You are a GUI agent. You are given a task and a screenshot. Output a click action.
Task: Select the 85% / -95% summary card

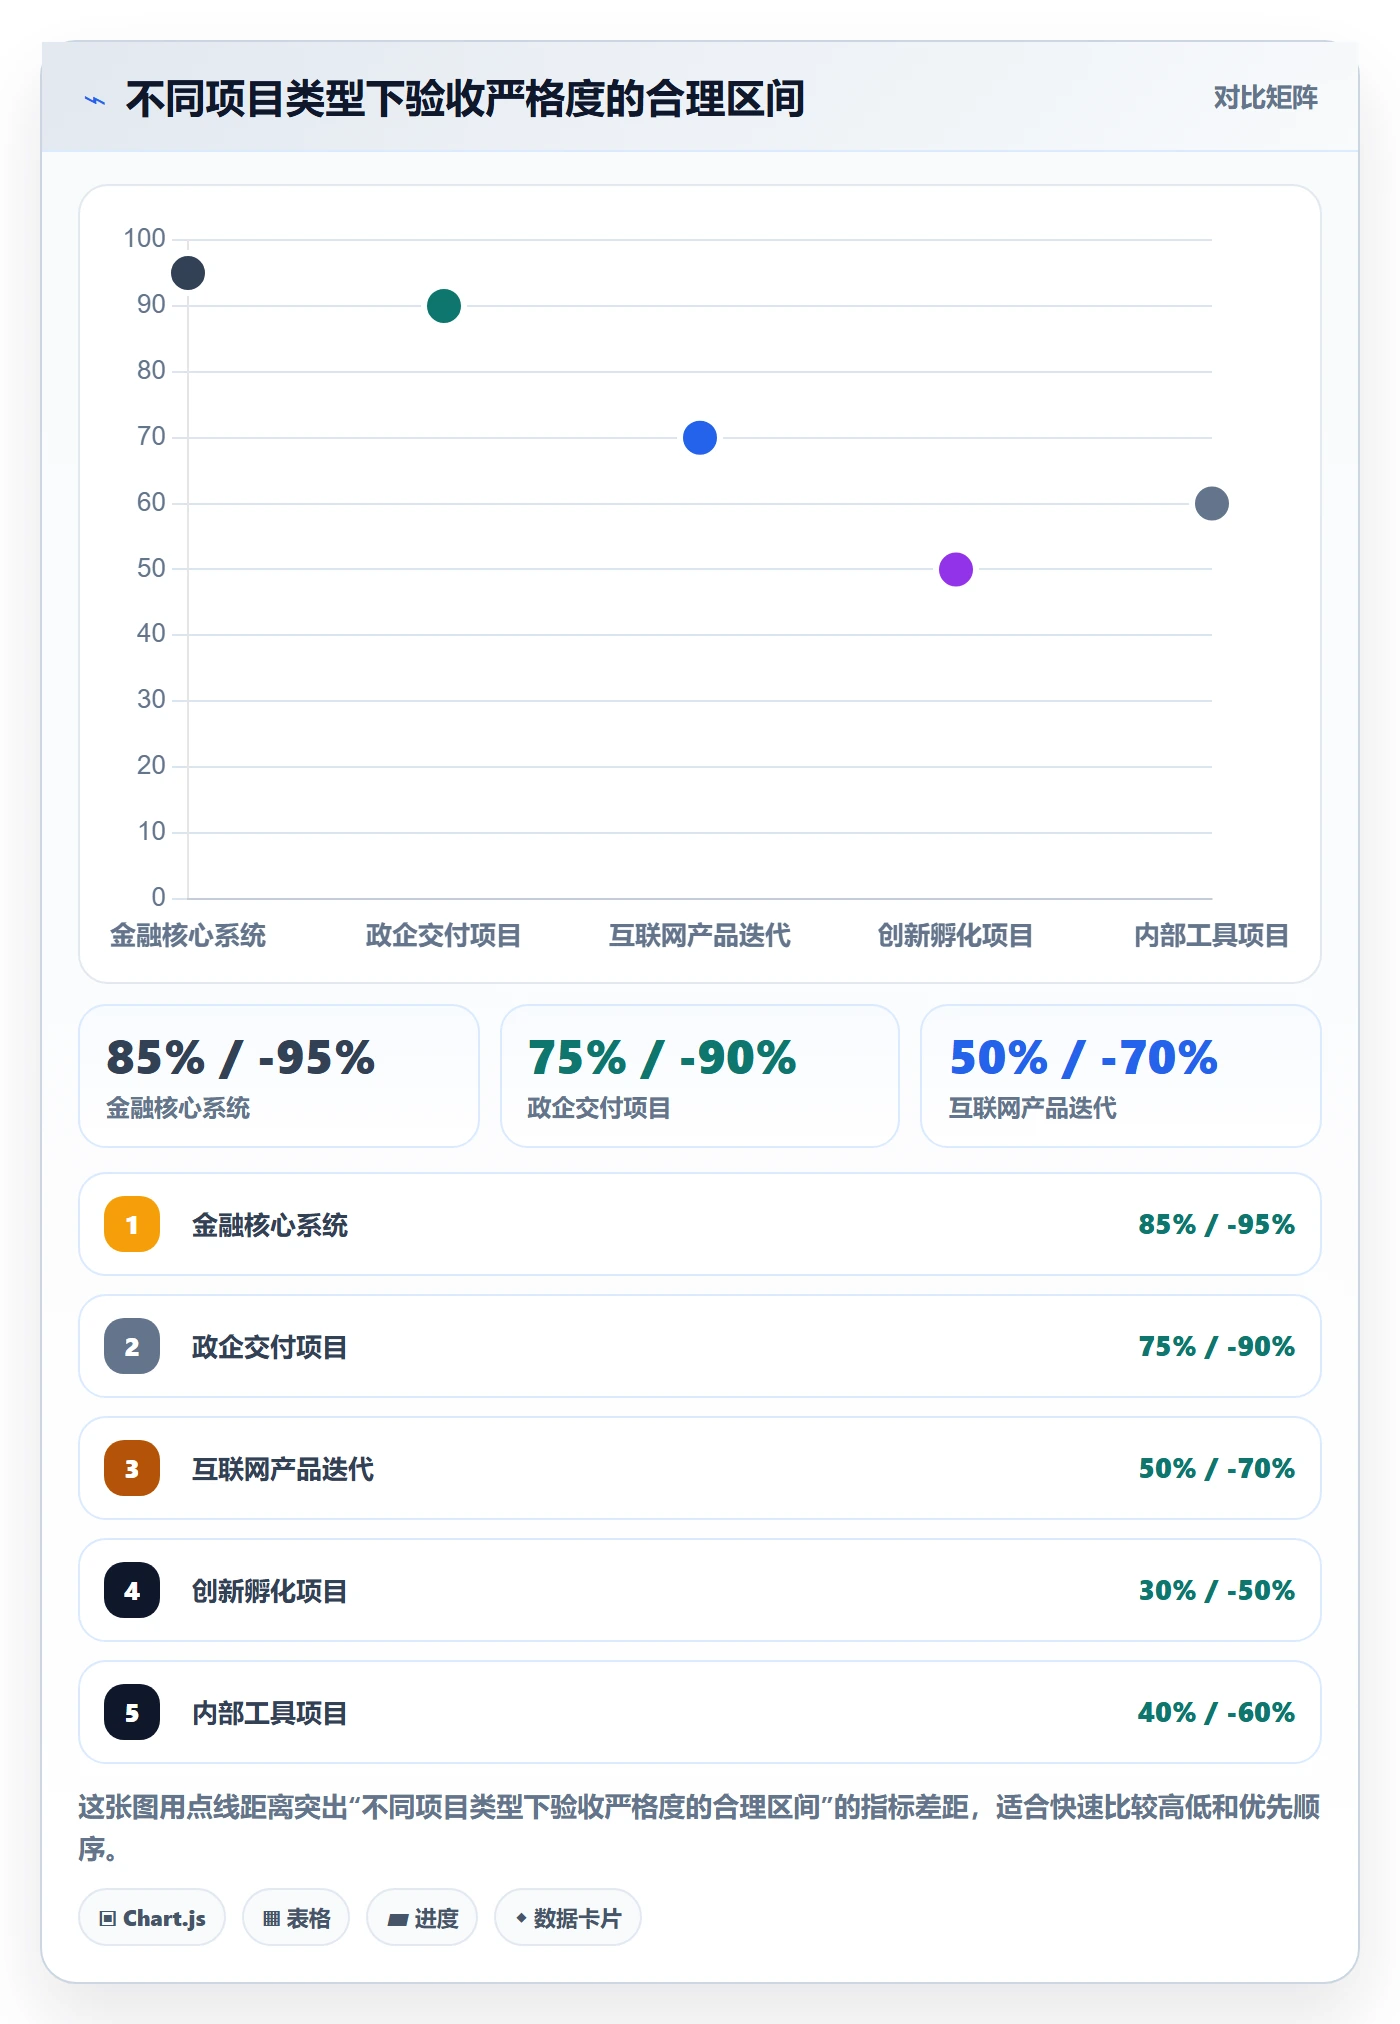pos(279,1076)
